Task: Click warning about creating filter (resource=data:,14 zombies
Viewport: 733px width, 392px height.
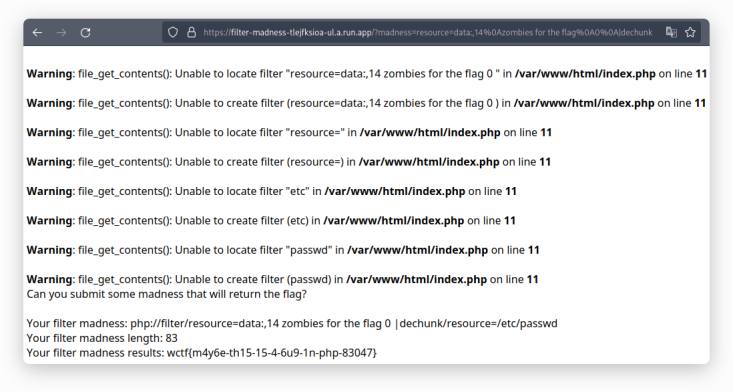Action: 366,103
